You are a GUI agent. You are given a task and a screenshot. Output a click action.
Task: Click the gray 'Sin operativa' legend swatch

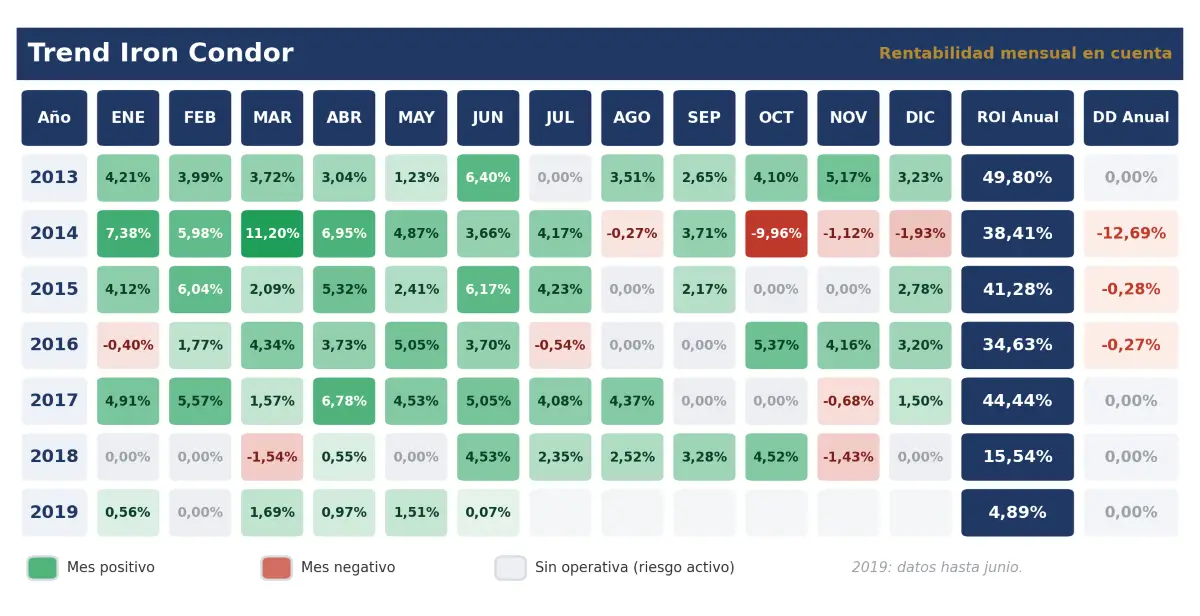[510, 568]
